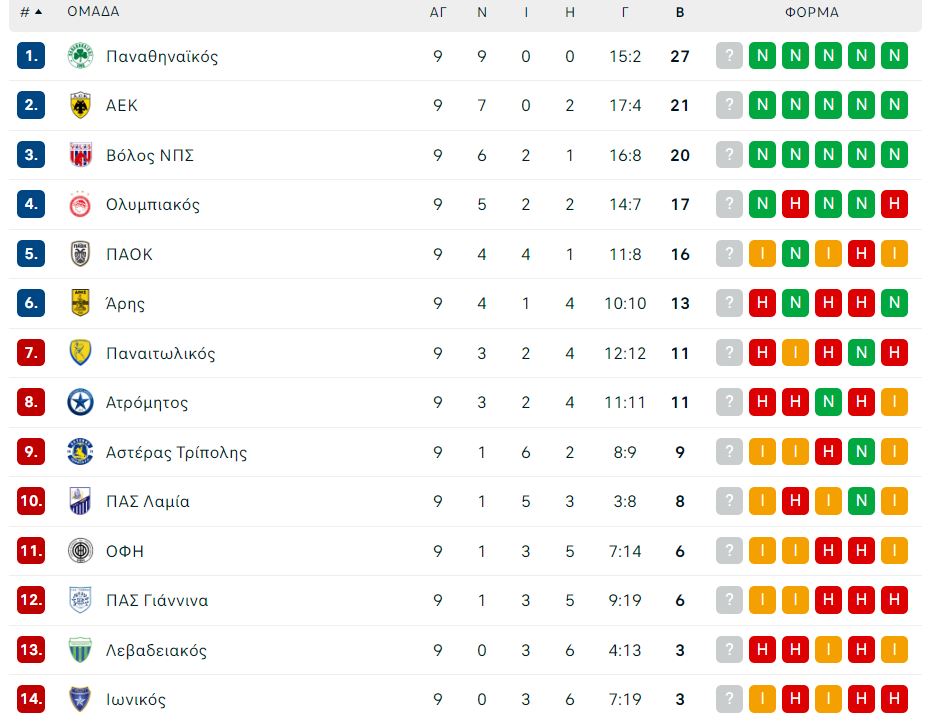
Task: Sort standings by the Β points column
Action: coord(680,12)
